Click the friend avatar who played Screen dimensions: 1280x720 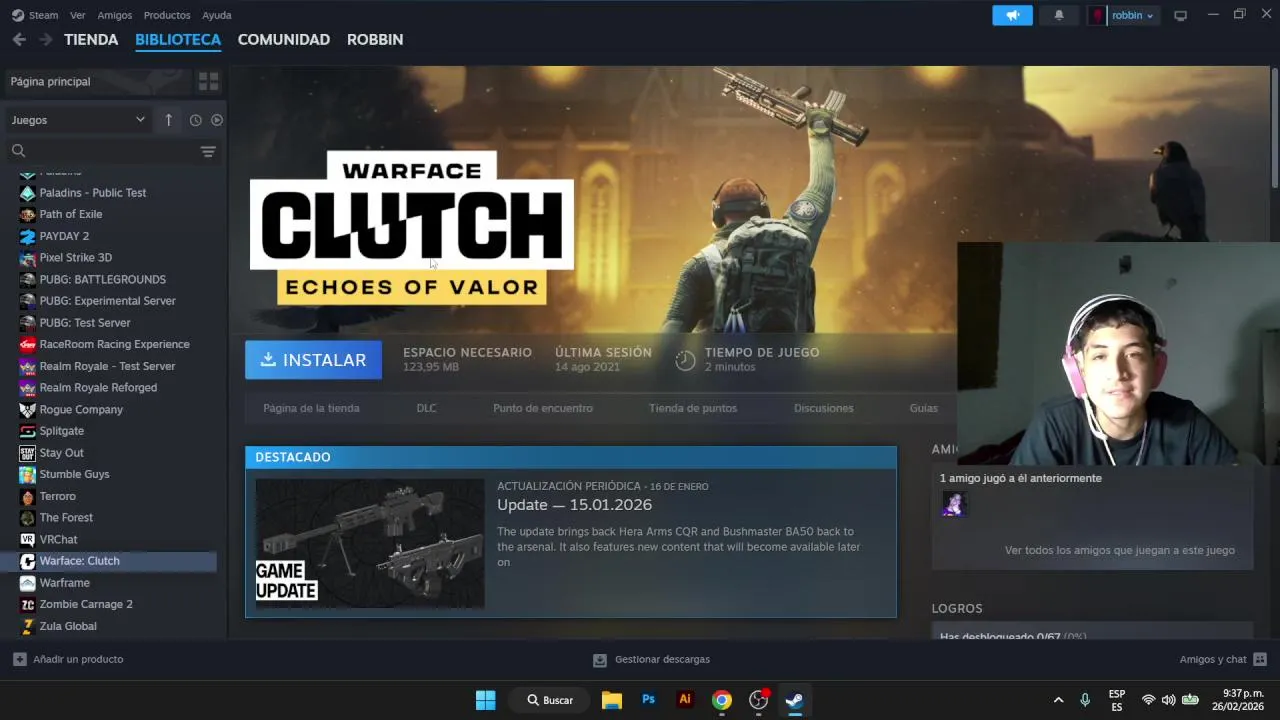click(x=953, y=504)
